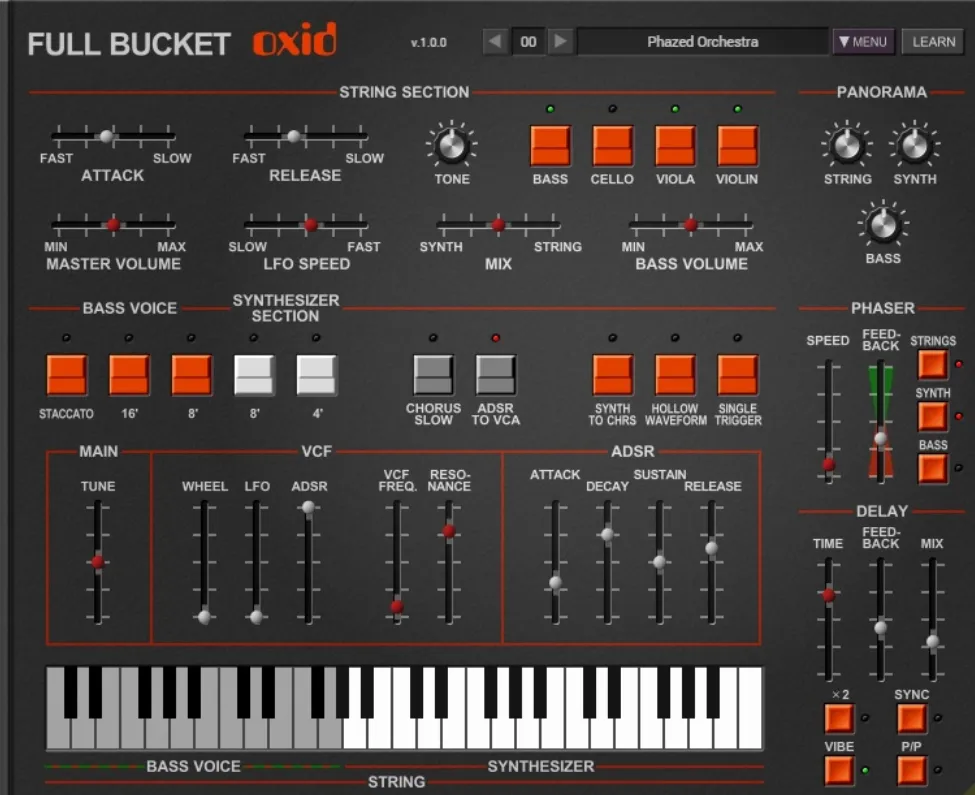Toggle the delay SYNC button
Viewport: 975px width, 795px height.
[912, 718]
